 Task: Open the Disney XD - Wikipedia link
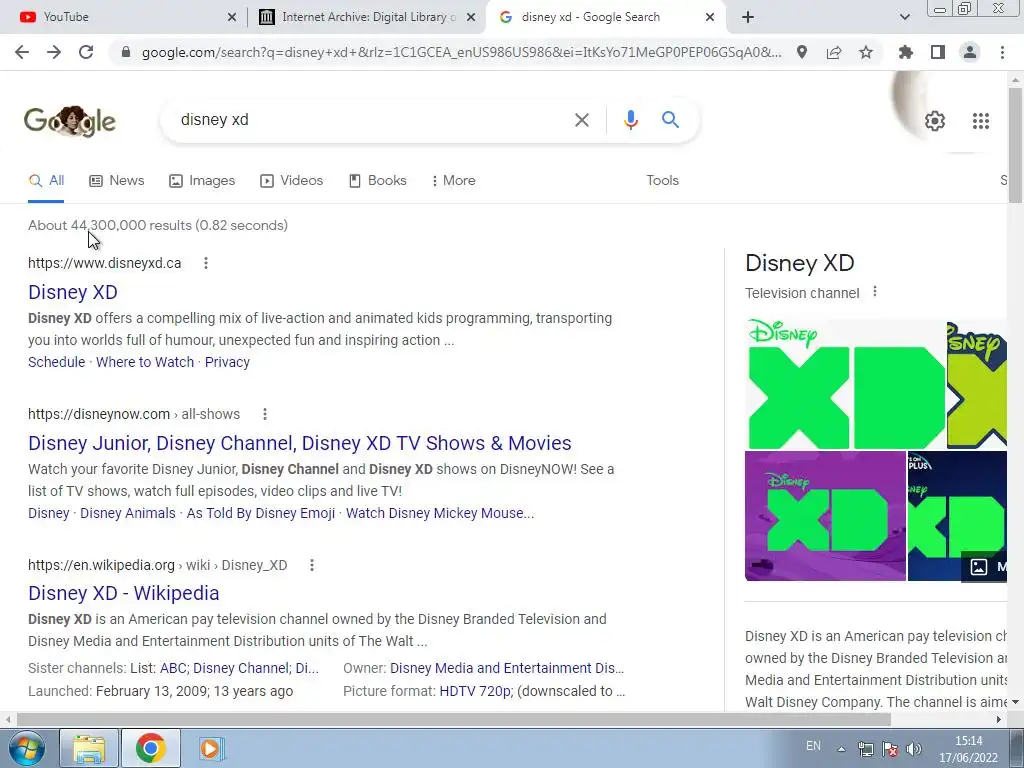[123, 593]
